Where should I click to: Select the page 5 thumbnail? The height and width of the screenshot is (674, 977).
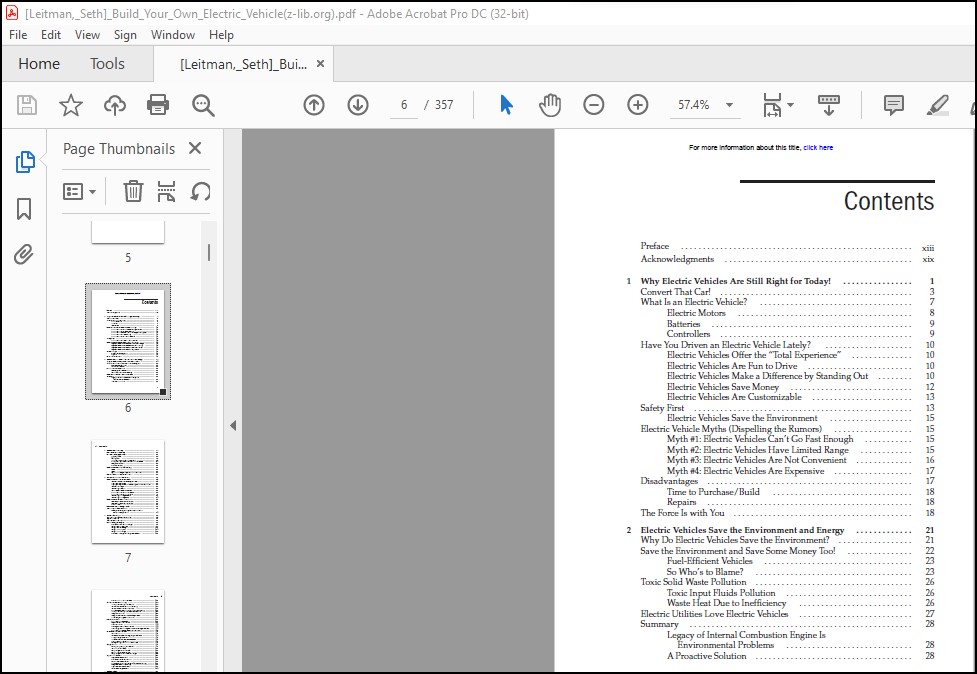(128, 232)
